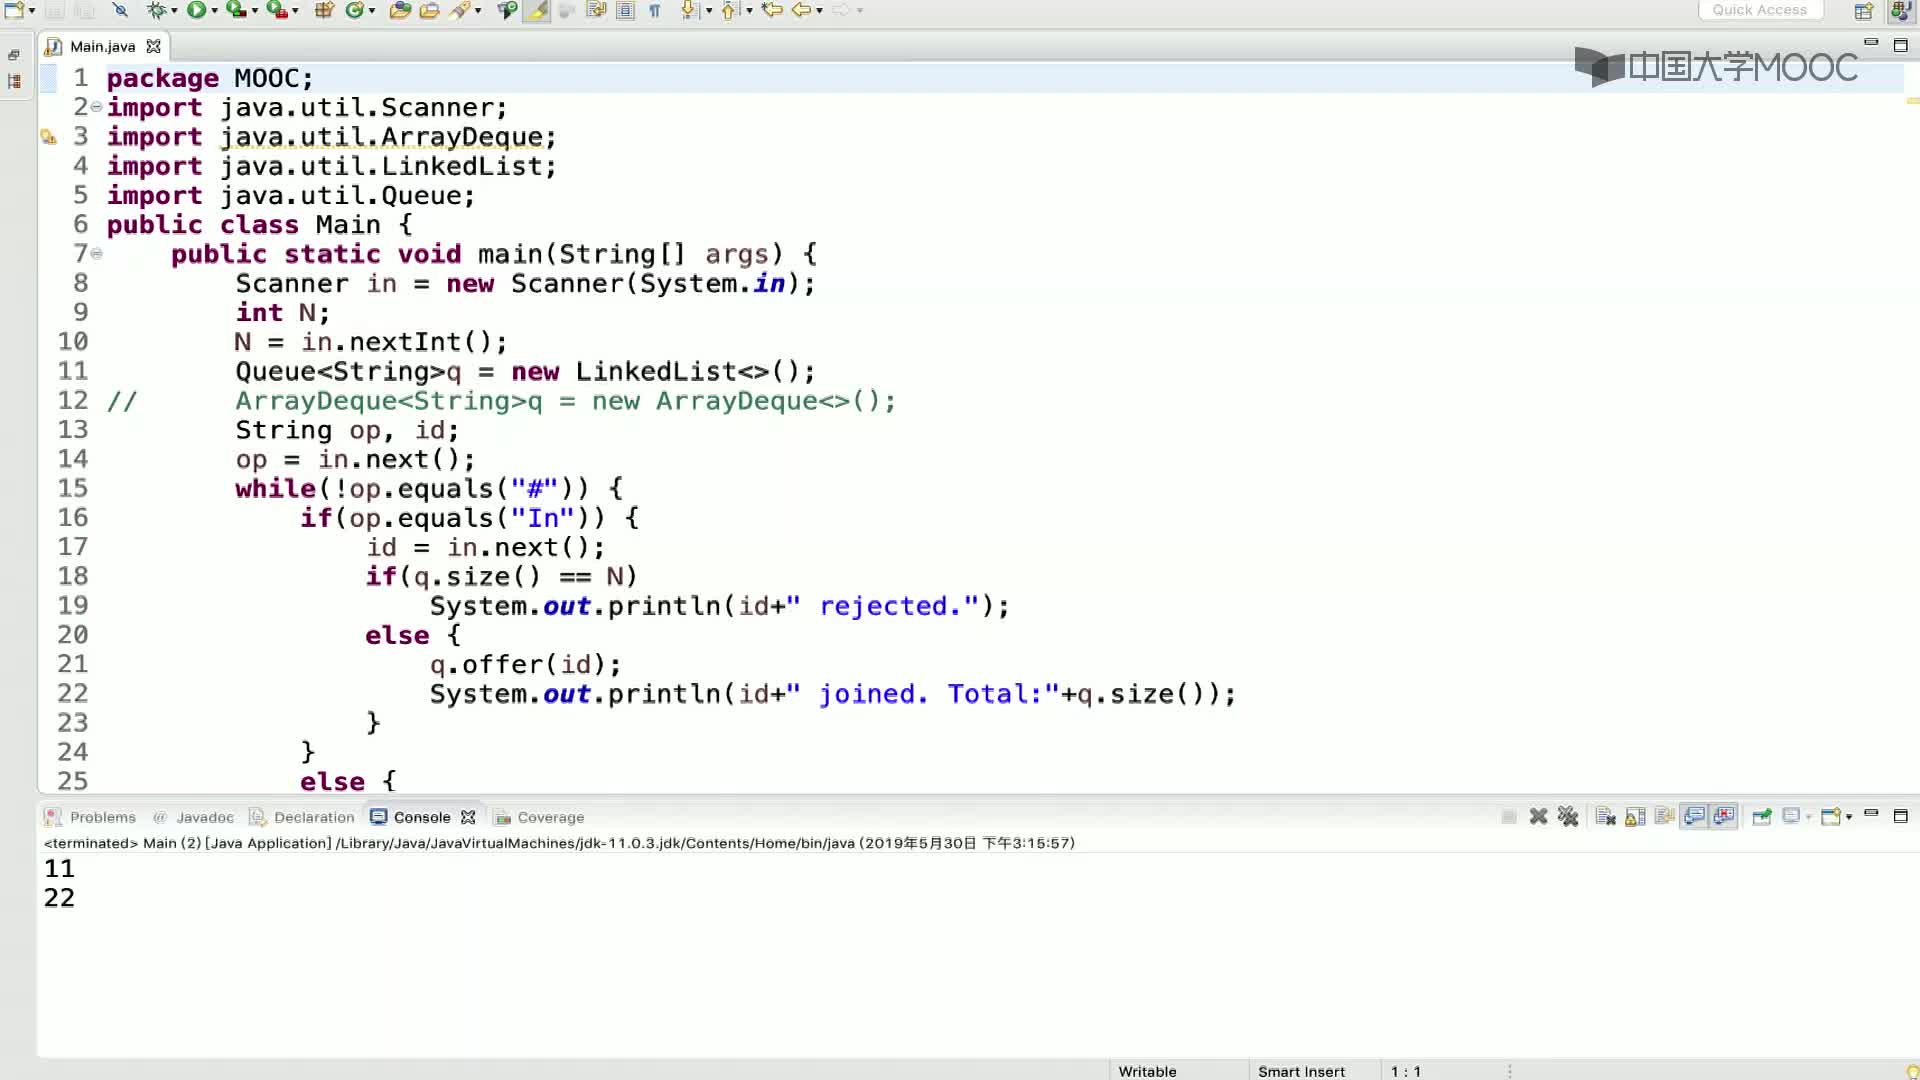Viewport: 1920px width, 1080px height.
Task: Navigate Back with yellow left arrow
Action: click(x=802, y=10)
